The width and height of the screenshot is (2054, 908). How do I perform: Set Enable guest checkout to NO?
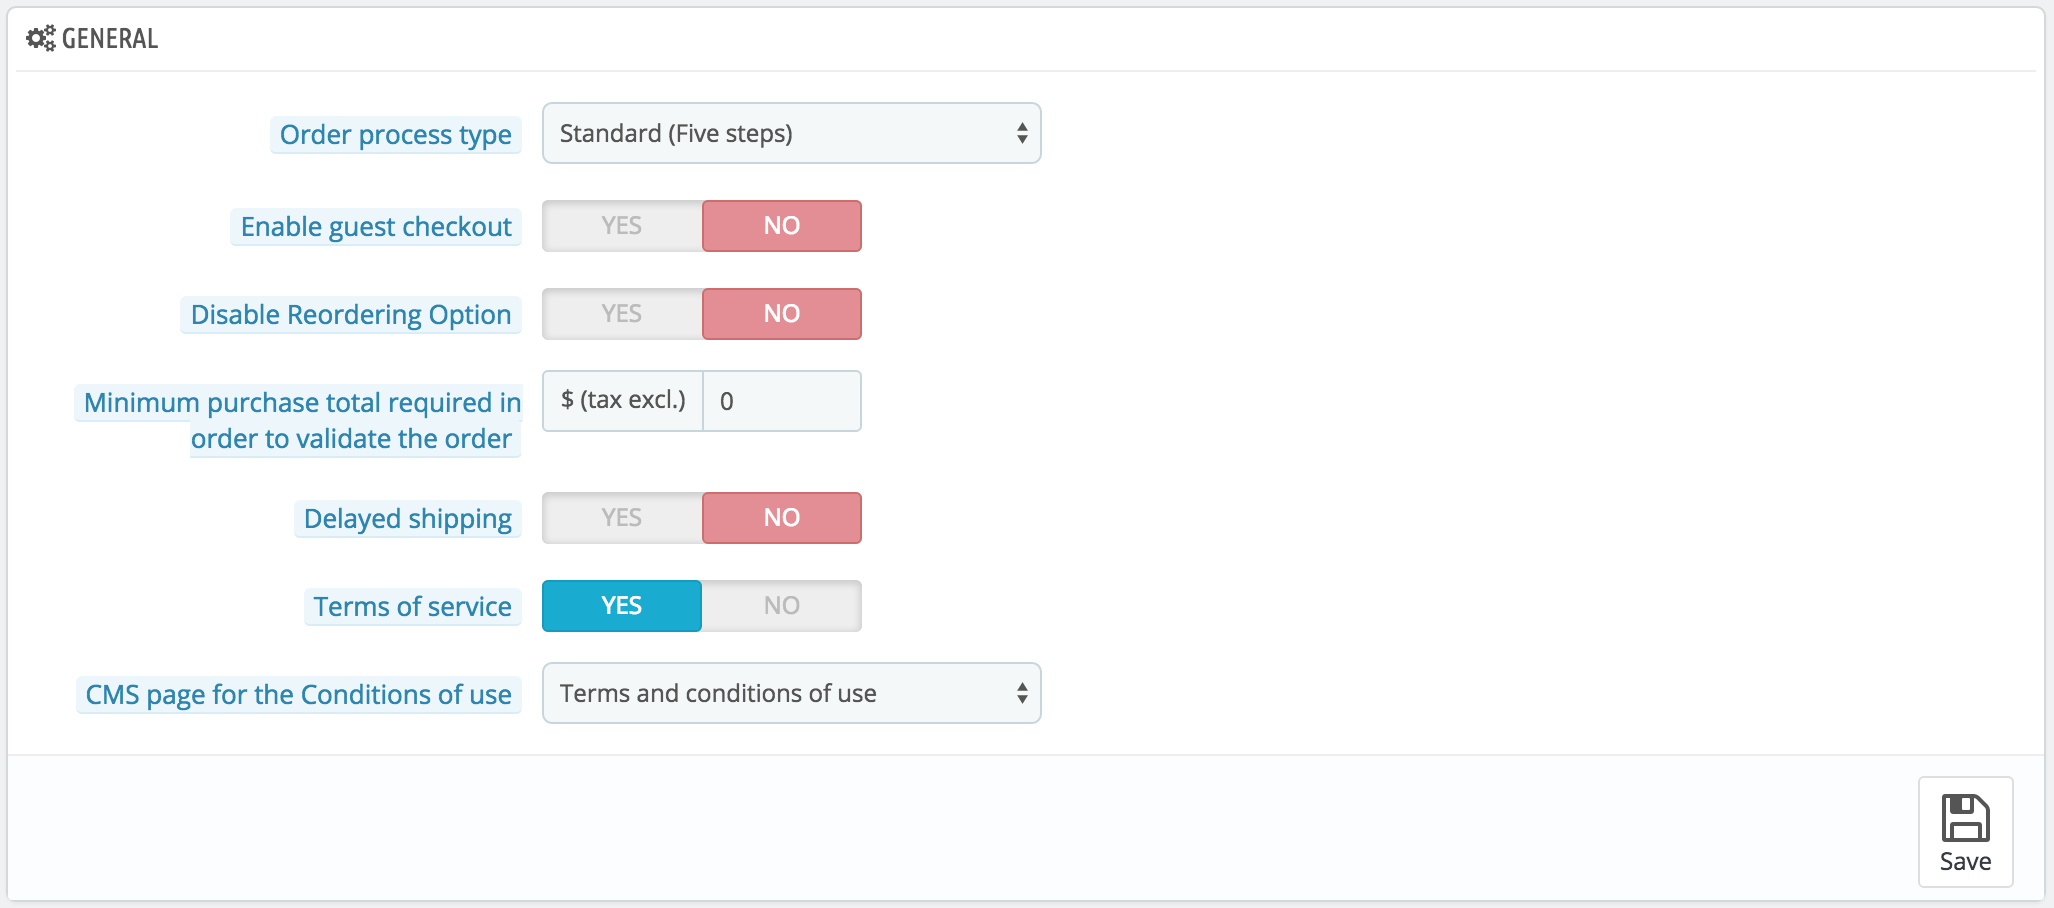[x=782, y=226]
